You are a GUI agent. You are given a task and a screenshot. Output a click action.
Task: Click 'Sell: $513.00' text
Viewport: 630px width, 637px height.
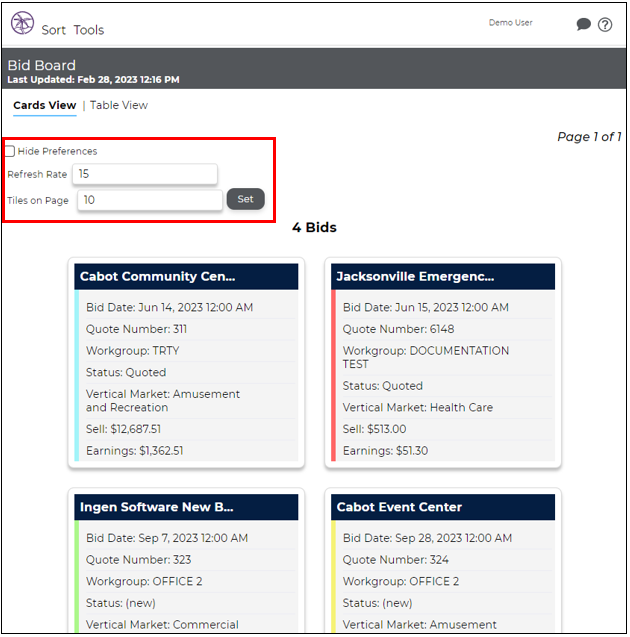click(x=375, y=429)
